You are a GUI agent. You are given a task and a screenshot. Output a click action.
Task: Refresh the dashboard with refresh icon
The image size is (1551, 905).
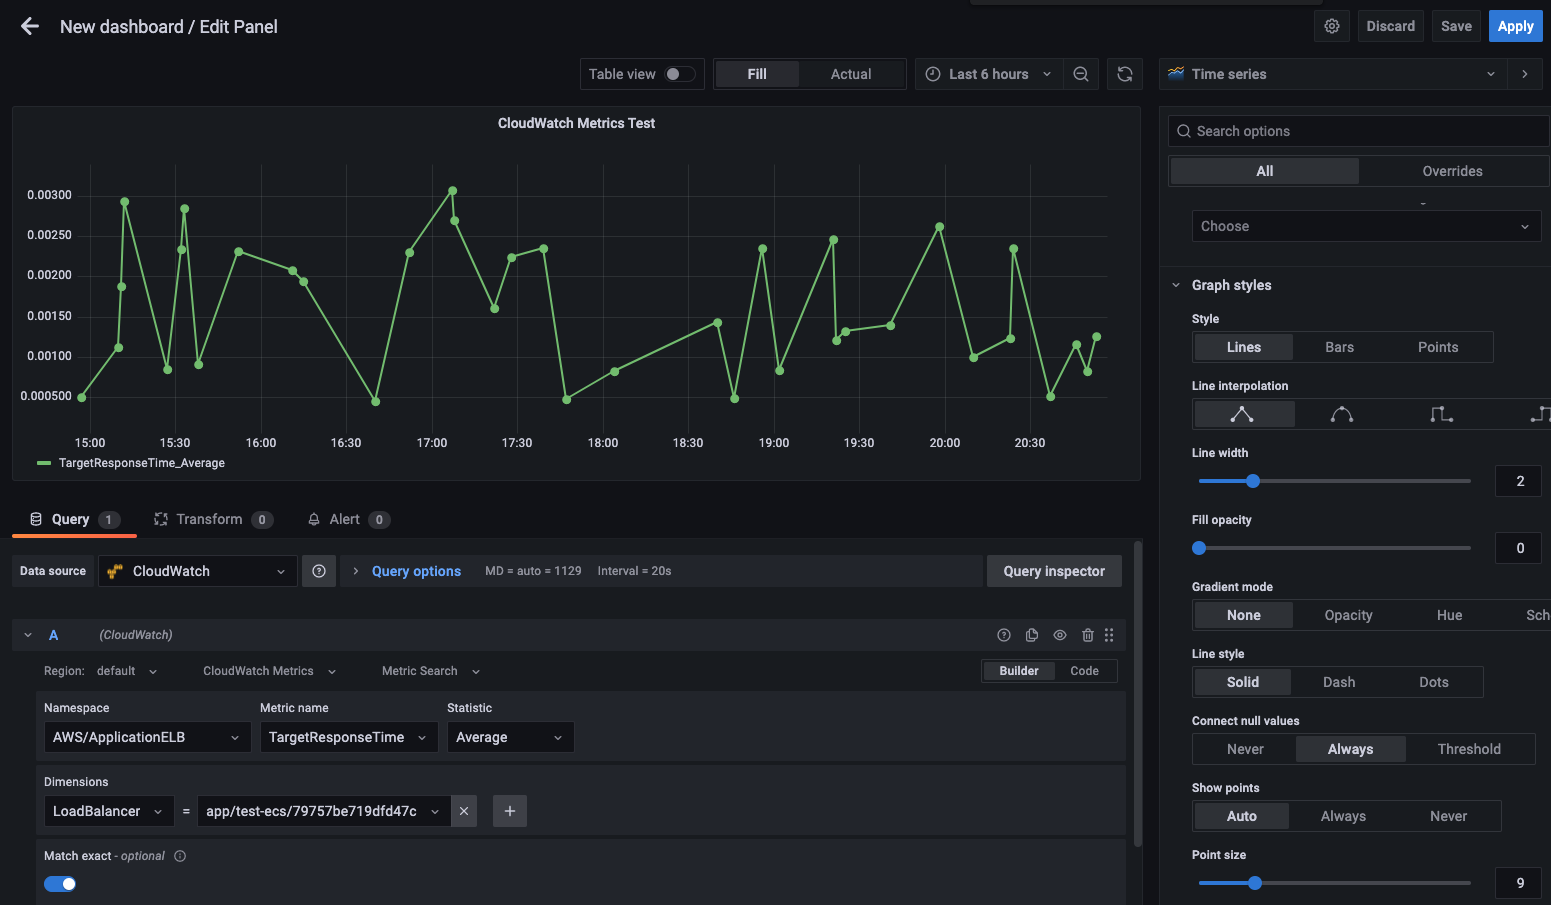(x=1125, y=74)
